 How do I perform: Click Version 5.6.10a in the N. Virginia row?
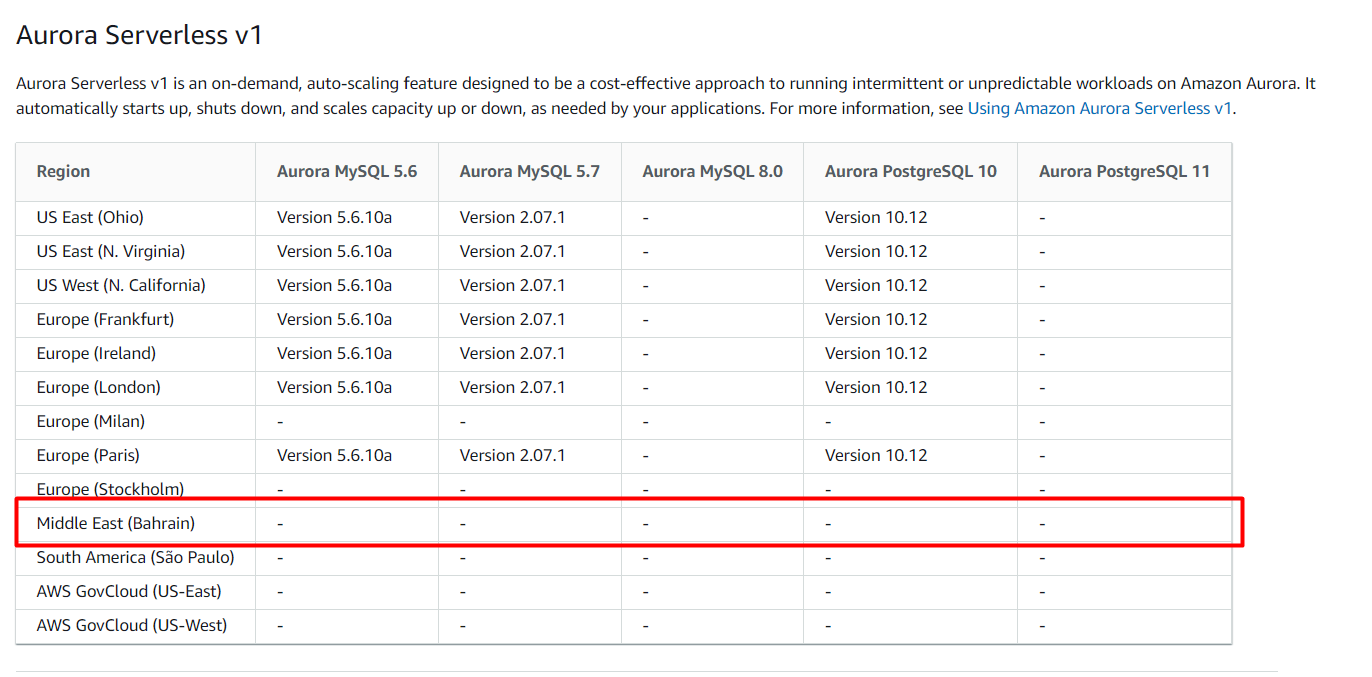pyautogui.click(x=334, y=251)
